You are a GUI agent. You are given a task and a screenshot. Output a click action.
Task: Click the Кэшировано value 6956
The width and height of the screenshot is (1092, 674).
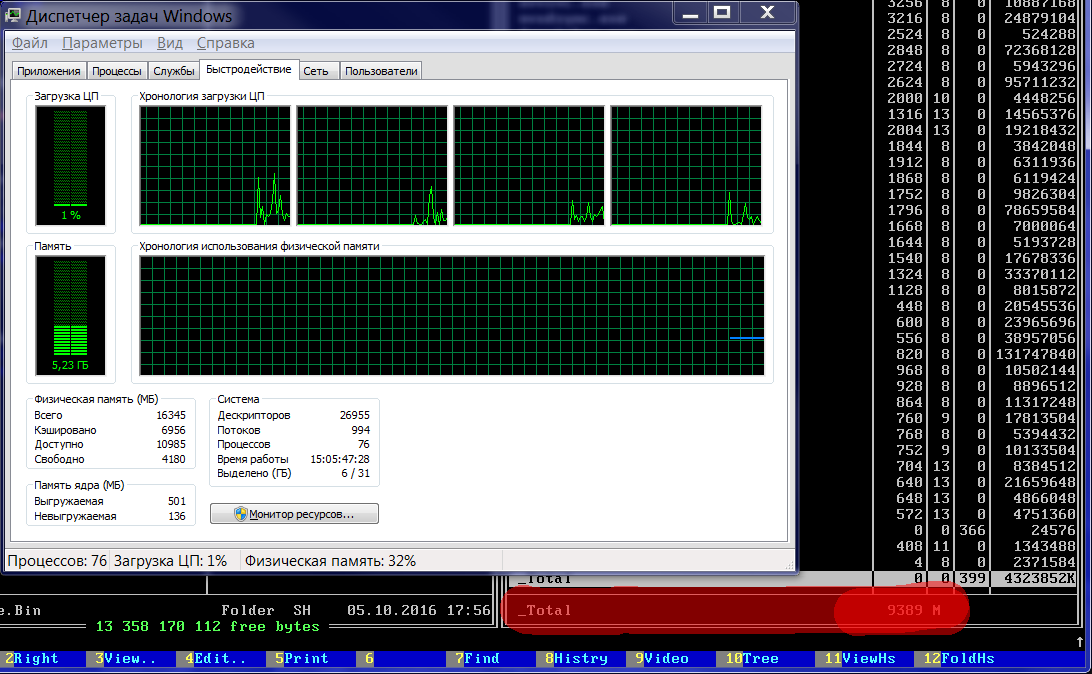pyautogui.click(x=173, y=430)
